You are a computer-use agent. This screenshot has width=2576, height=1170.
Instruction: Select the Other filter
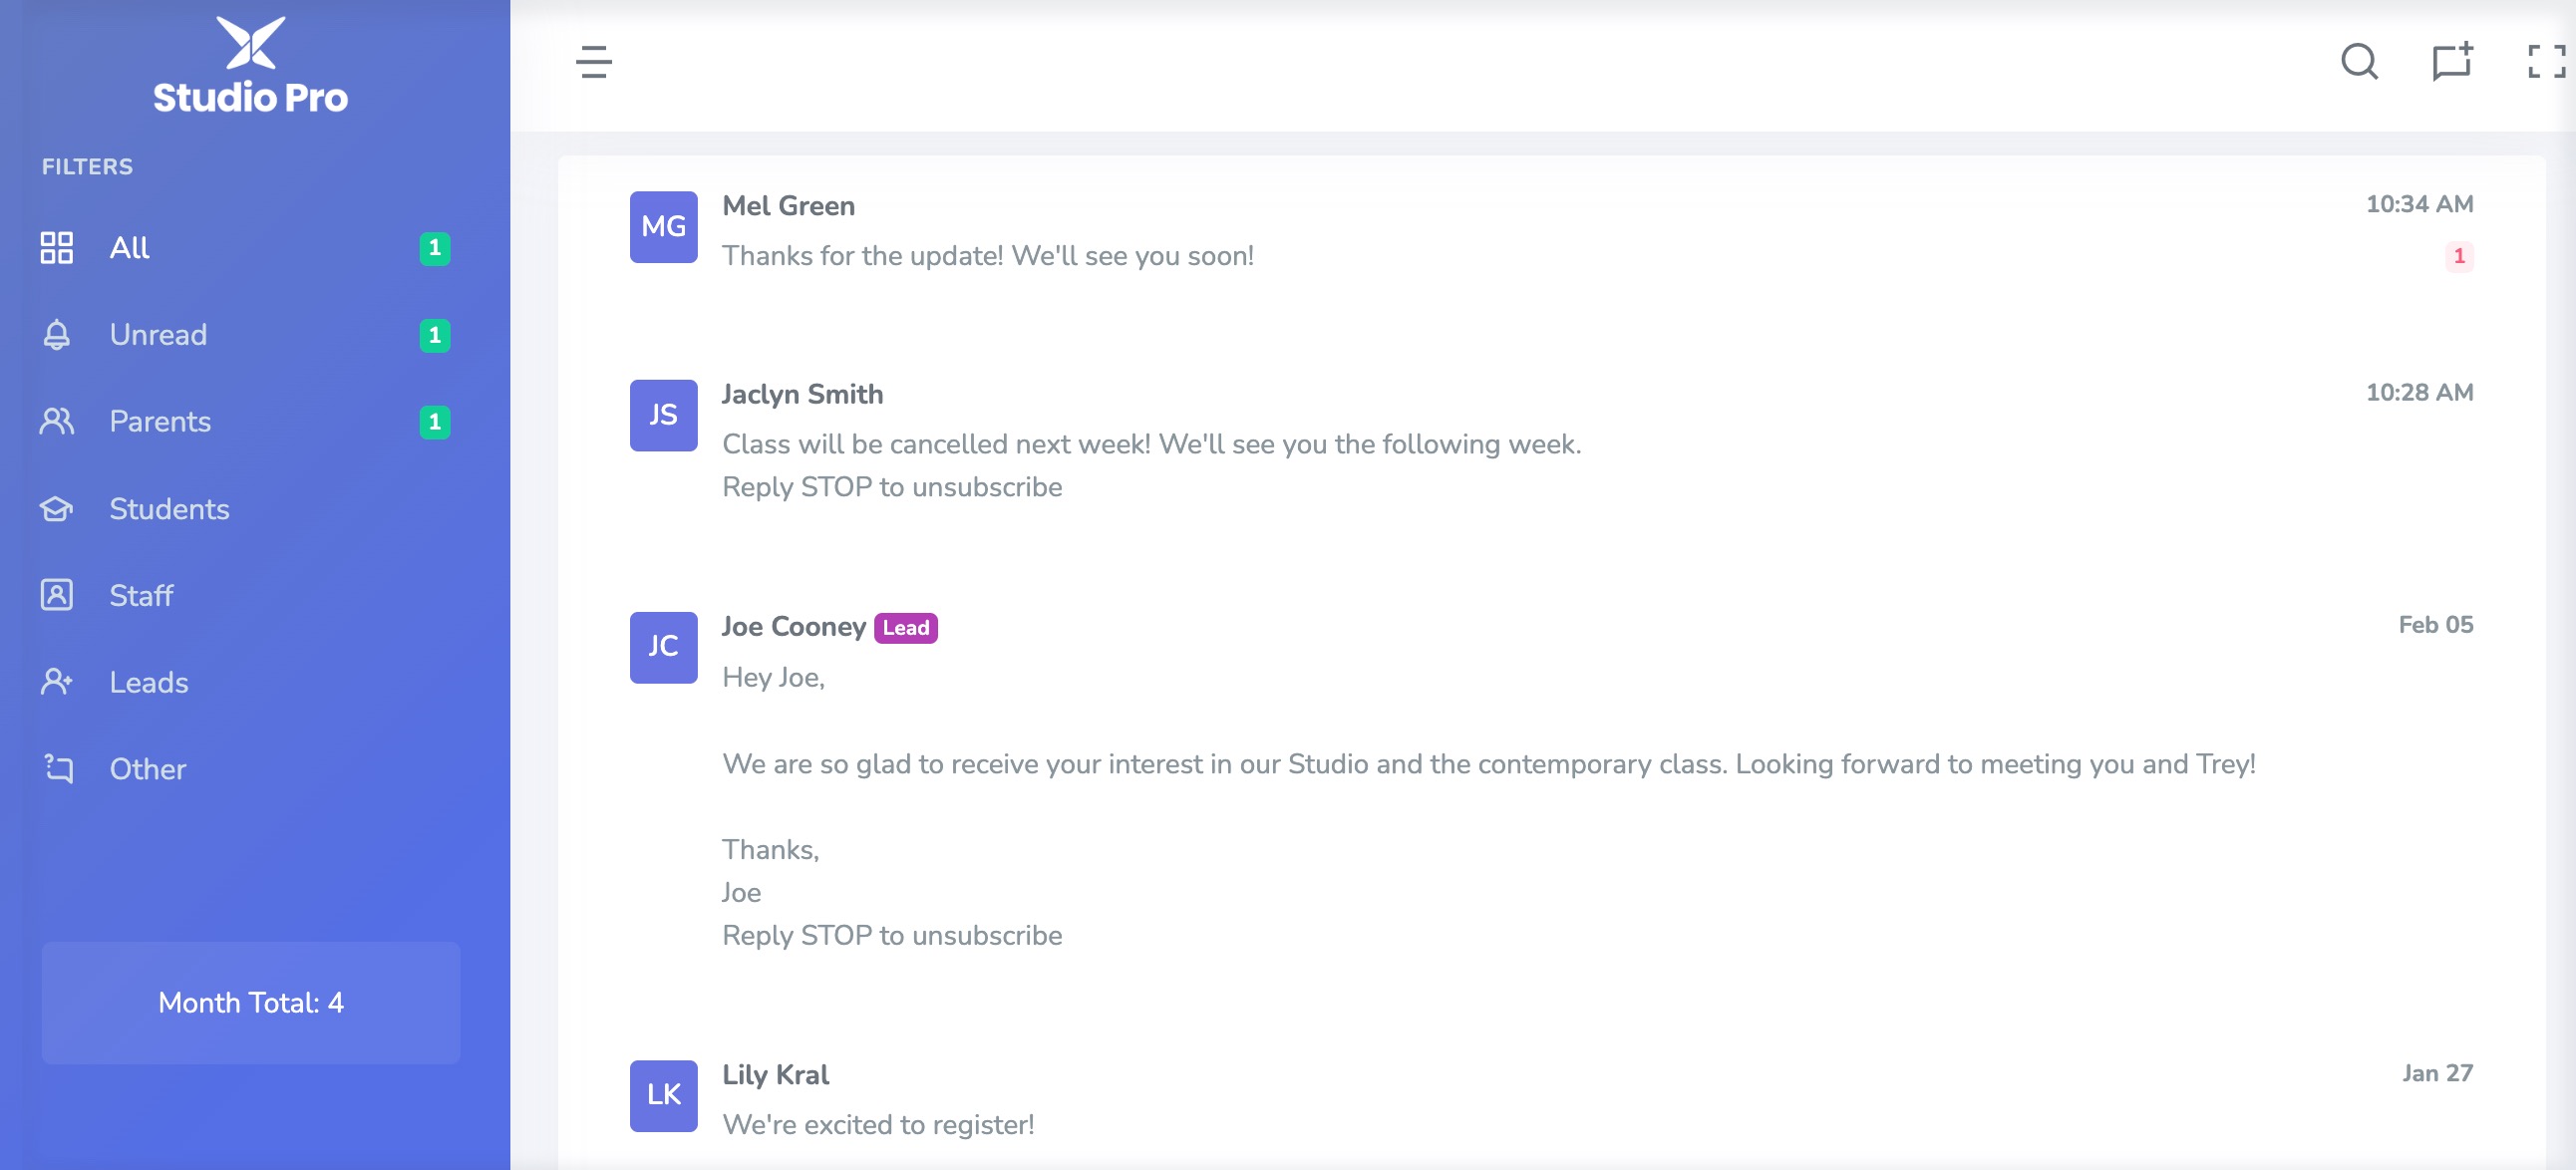click(245, 769)
